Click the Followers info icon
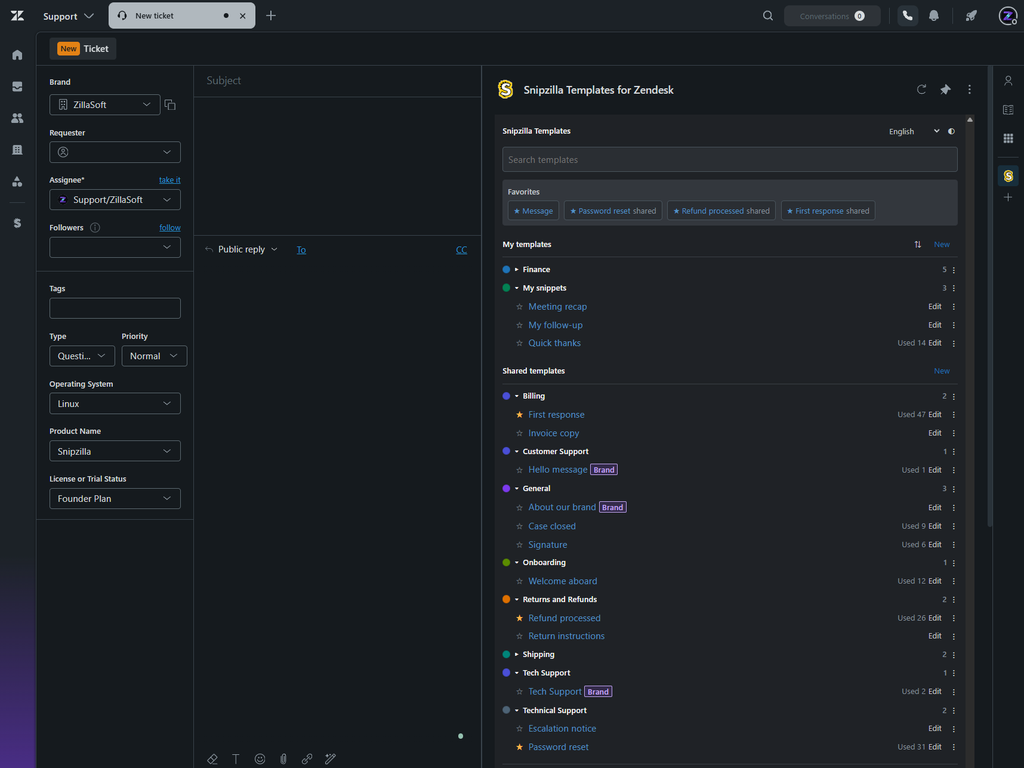The width and height of the screenshot is (1024, 768). pos(95,228)
